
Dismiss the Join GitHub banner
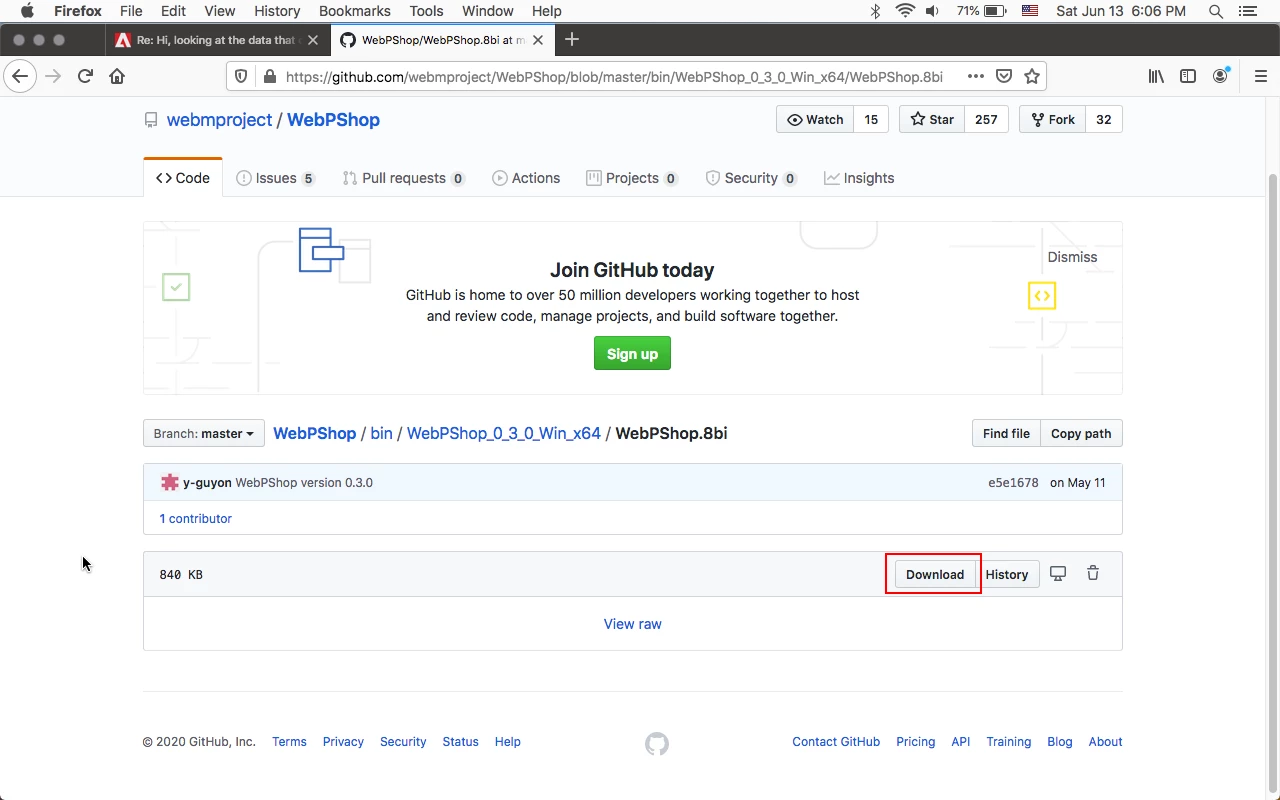[1072, 257]
